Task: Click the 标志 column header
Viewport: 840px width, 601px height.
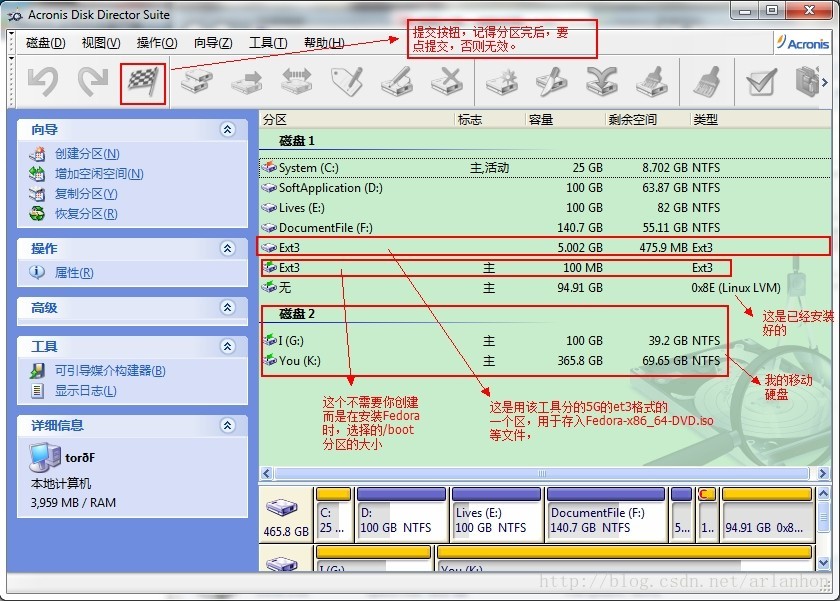Action: point(489,119)
